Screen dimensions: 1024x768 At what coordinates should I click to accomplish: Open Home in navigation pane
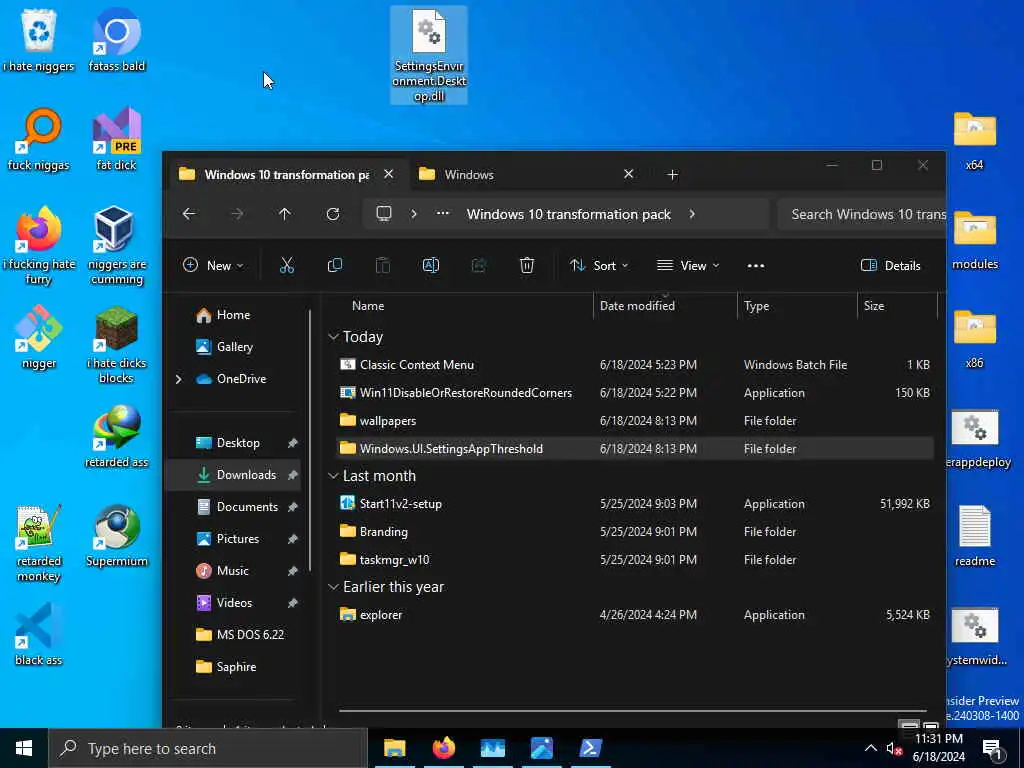tap(233, 315)
